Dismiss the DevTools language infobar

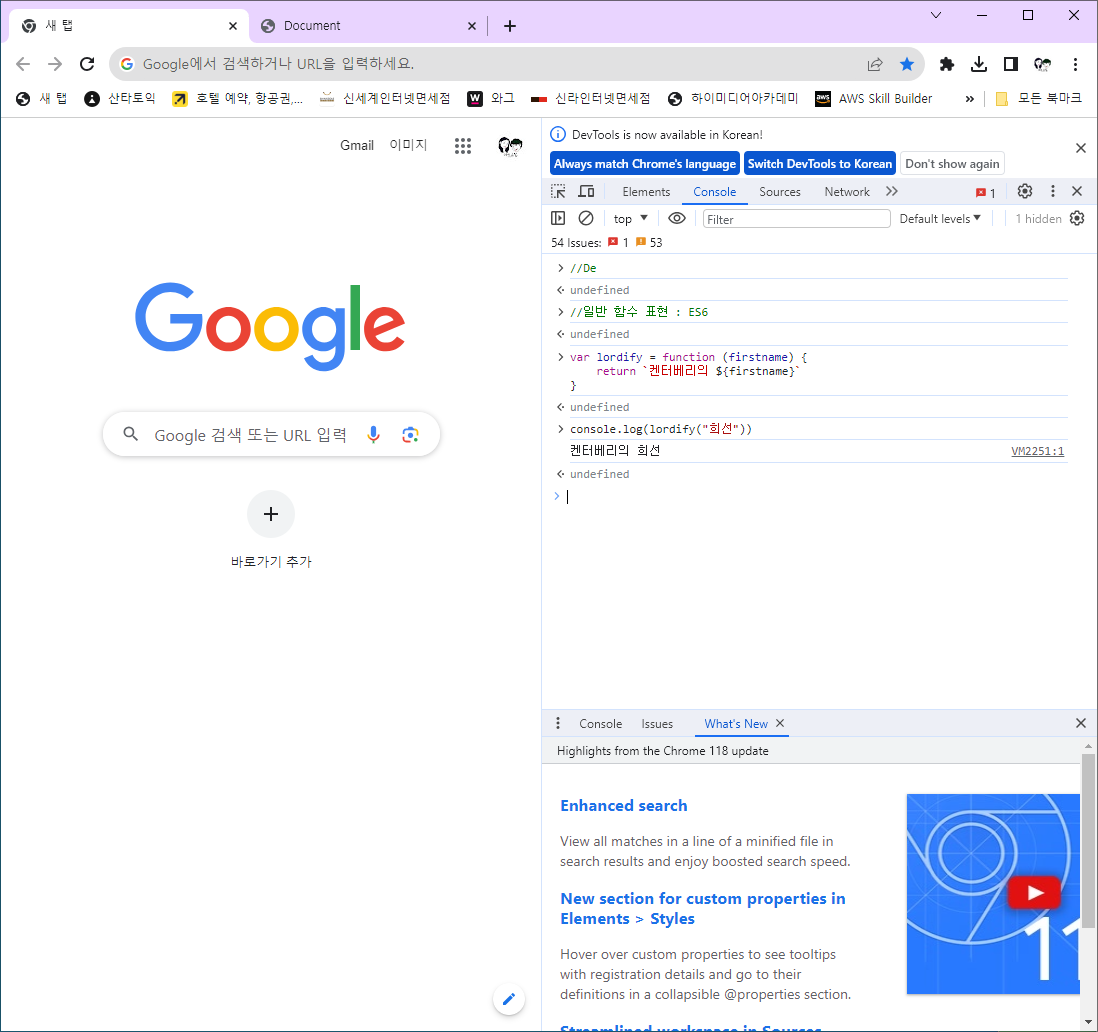tap(1080, 148)
